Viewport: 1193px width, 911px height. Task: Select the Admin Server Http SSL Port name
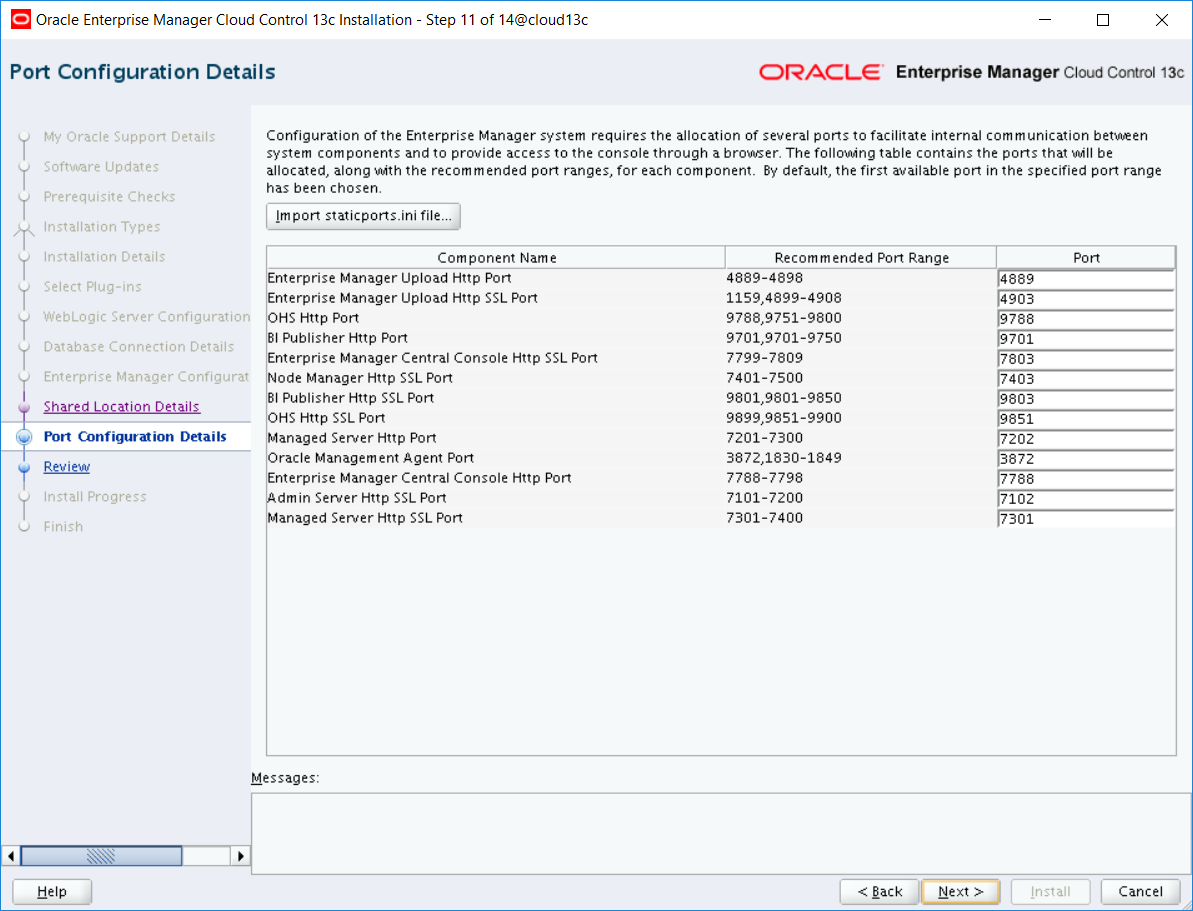pyautogui.click(x=357, y=498)
